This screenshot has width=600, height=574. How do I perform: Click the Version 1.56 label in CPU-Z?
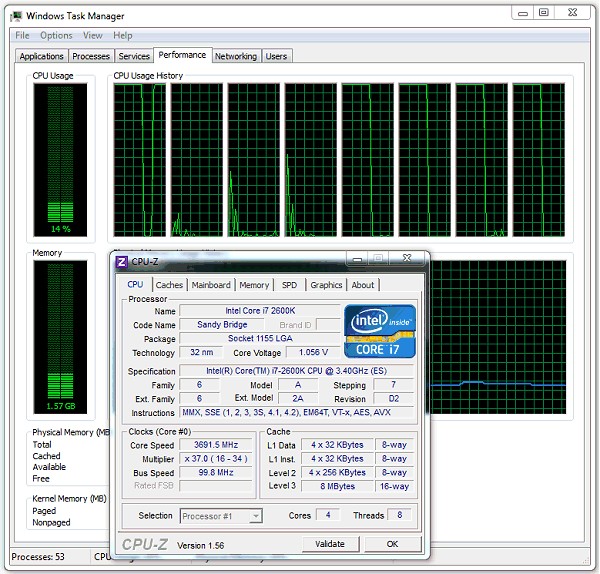[x=201, y=546]
